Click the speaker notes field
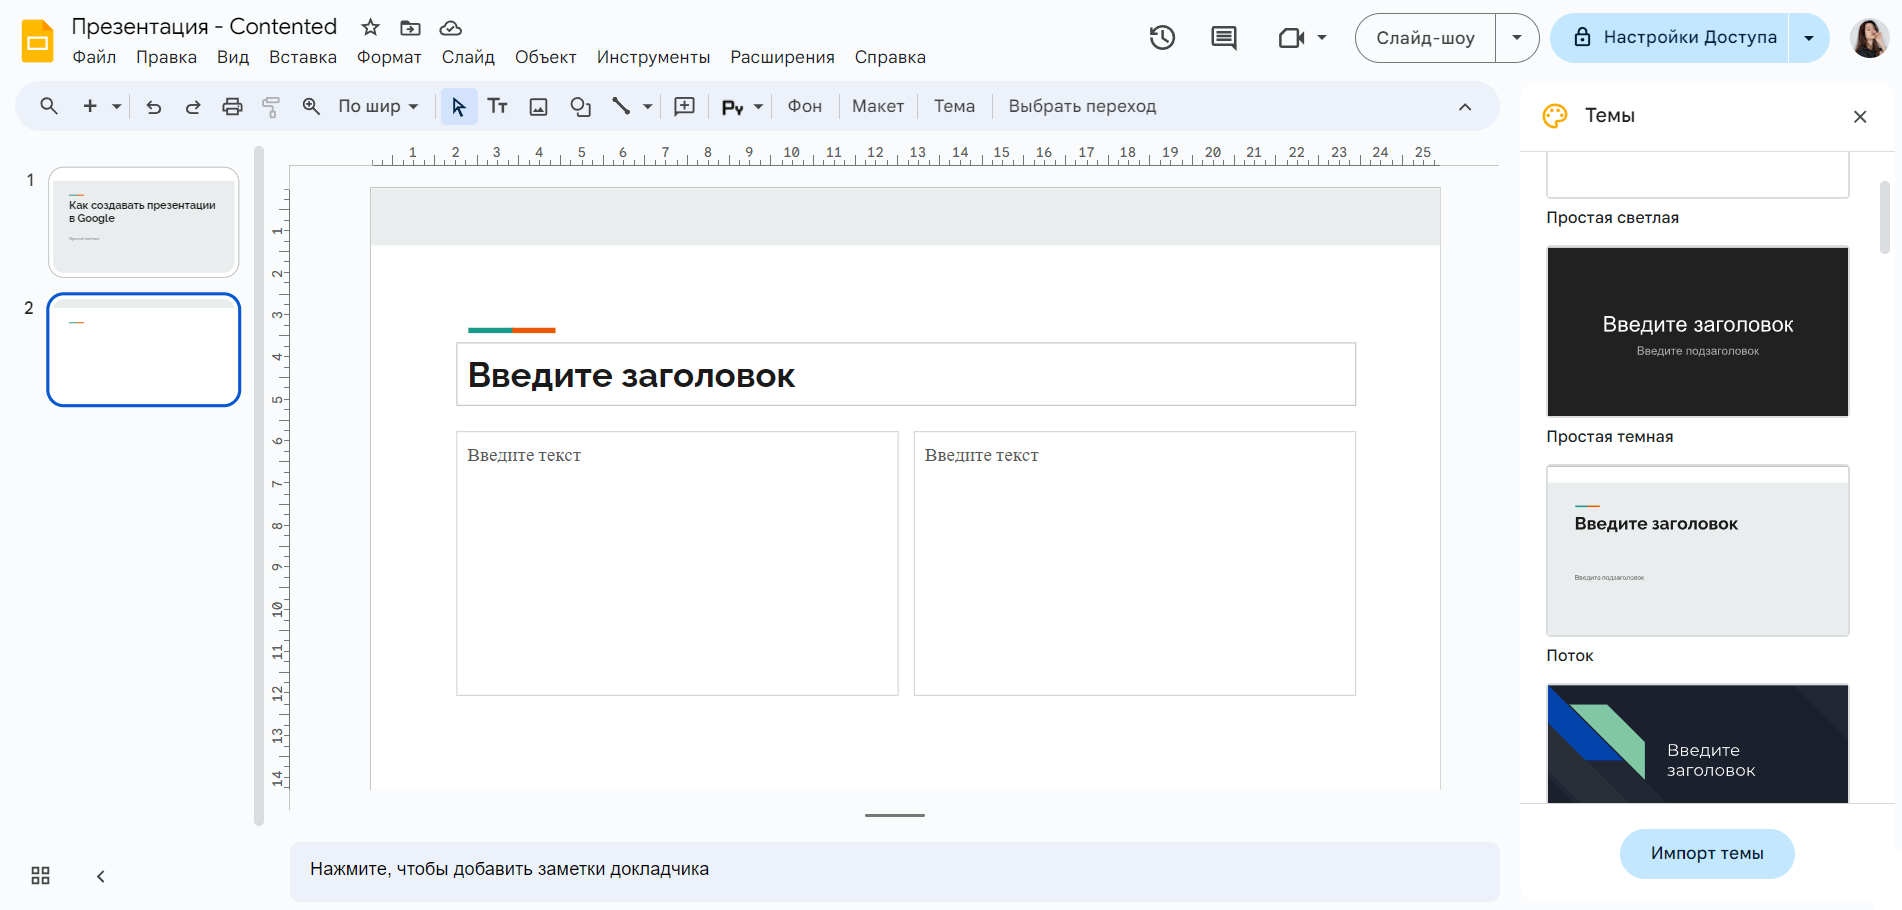 [x=894, y=870]
